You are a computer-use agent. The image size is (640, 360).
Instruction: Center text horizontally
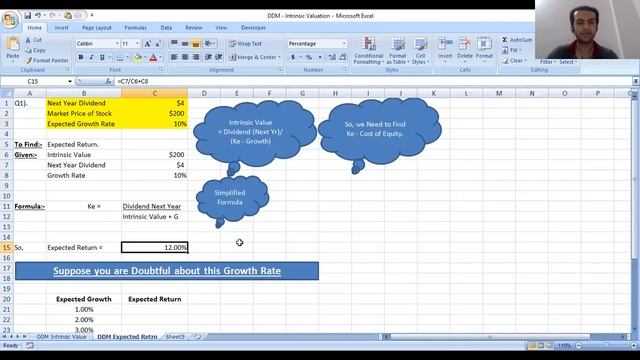(x=185, y=57)
